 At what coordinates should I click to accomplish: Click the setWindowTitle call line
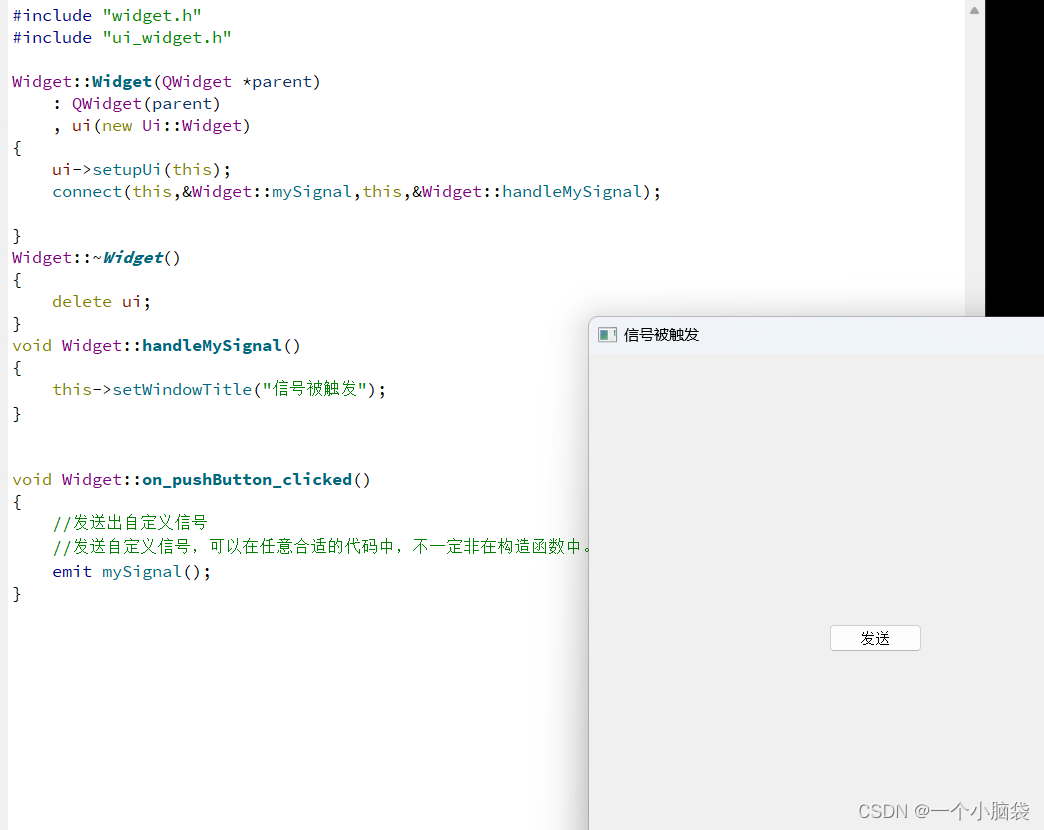[x=219, y=389]
